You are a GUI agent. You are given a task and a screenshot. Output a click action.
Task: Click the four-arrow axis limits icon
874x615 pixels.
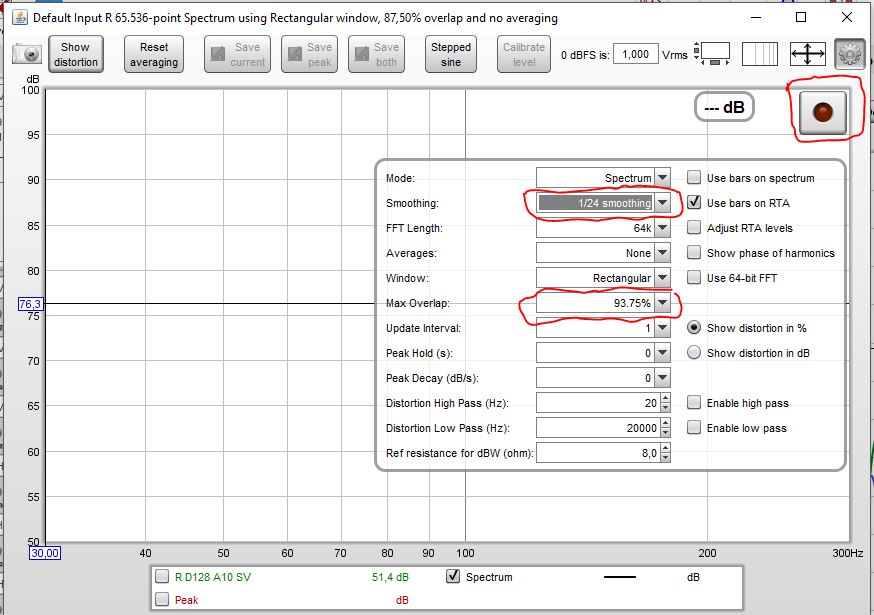click(x=807, y=54)
